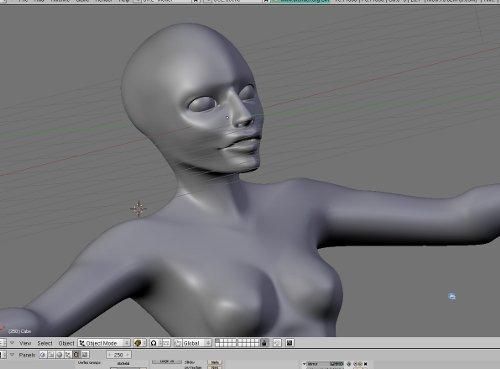This screenshot has height=369, width=500.
Task: Open the Object menu in 3D header
Action: (x=66, y=343)
